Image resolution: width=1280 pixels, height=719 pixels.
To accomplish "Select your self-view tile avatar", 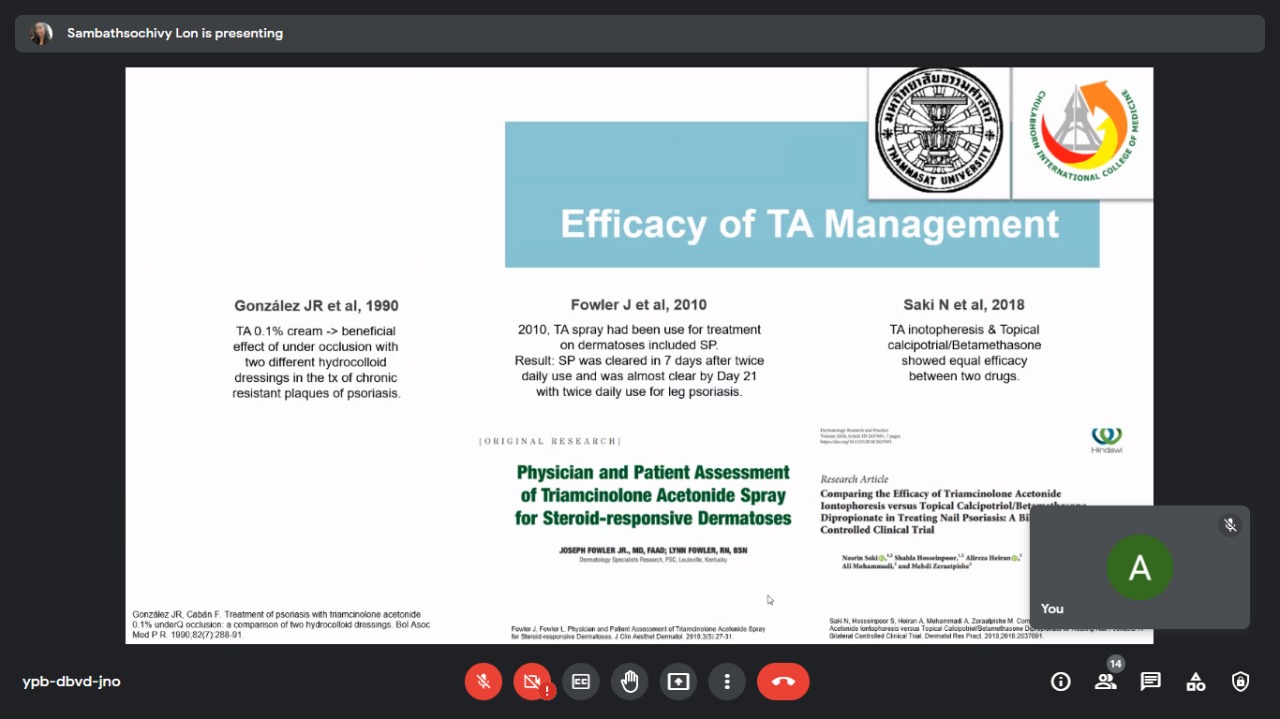I will click(1140, 567).
